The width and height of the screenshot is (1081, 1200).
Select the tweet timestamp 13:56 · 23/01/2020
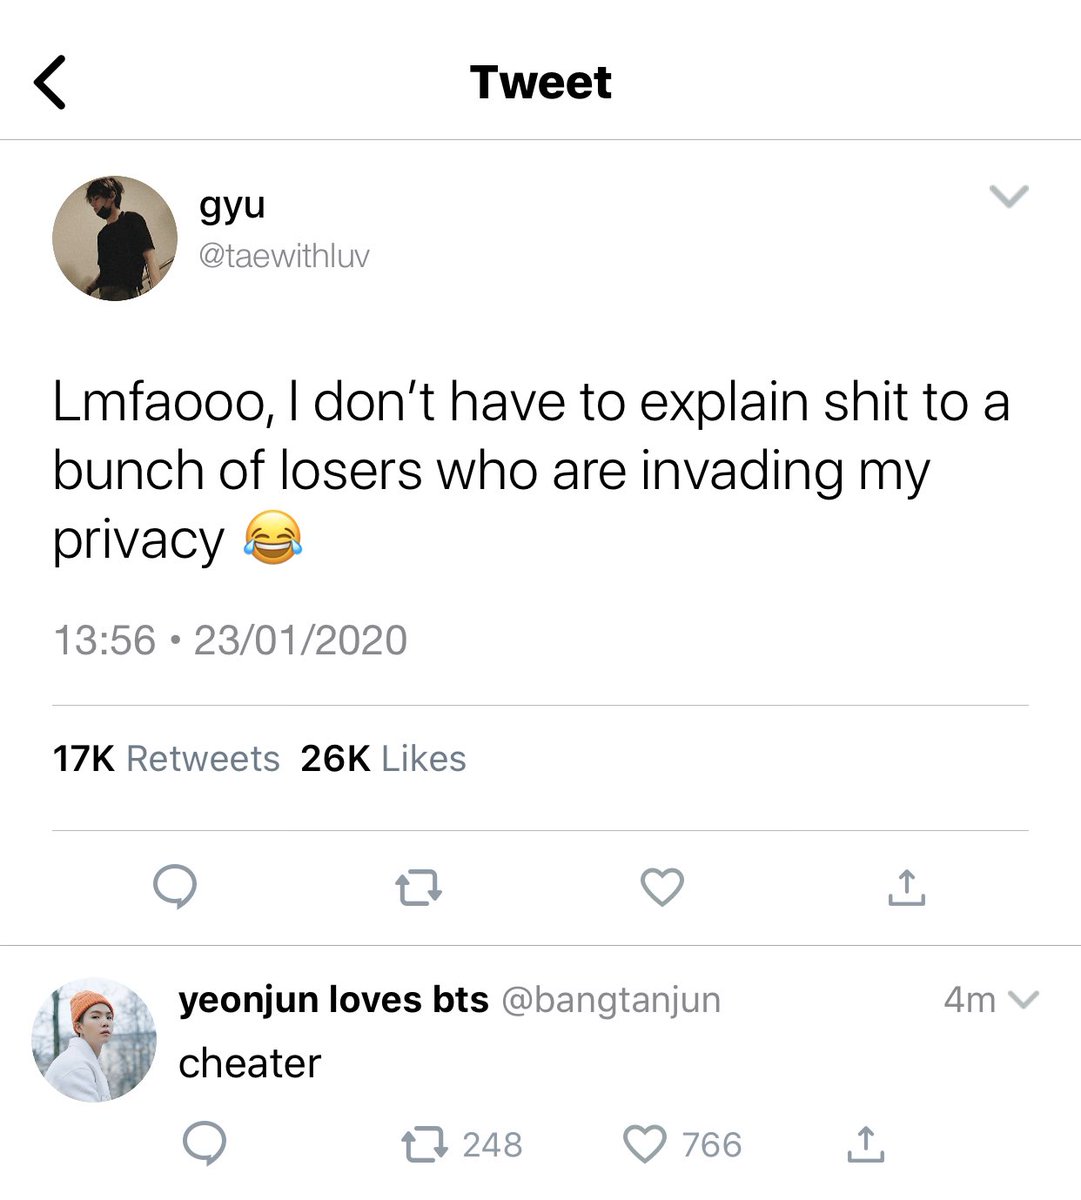tap(230, 640)
